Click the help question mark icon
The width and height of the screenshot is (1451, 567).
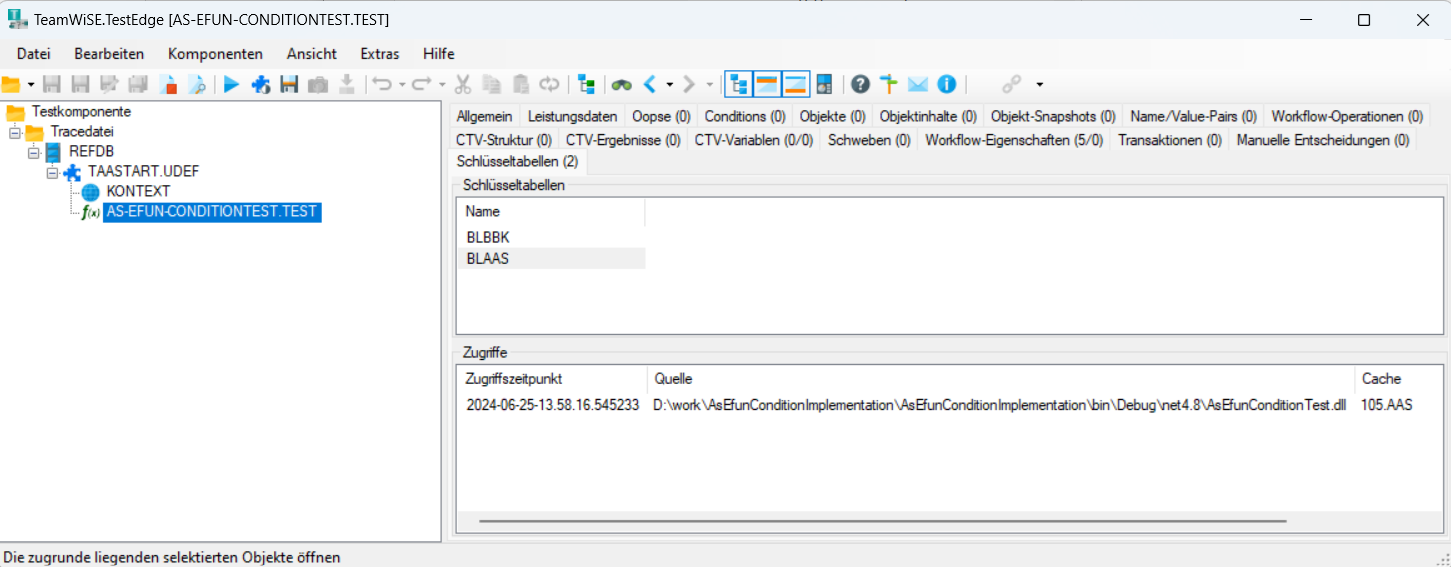click(860, 85)
